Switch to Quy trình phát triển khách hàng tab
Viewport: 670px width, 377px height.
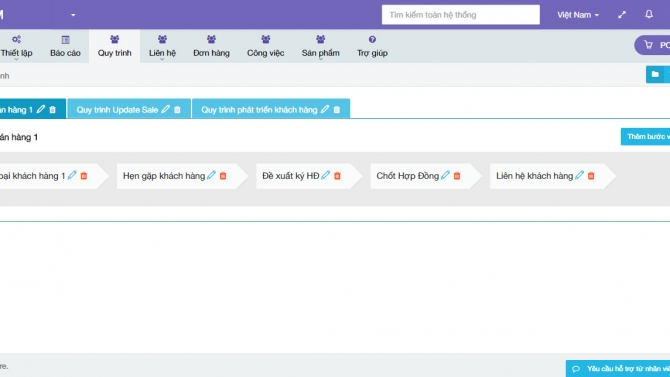259,110
